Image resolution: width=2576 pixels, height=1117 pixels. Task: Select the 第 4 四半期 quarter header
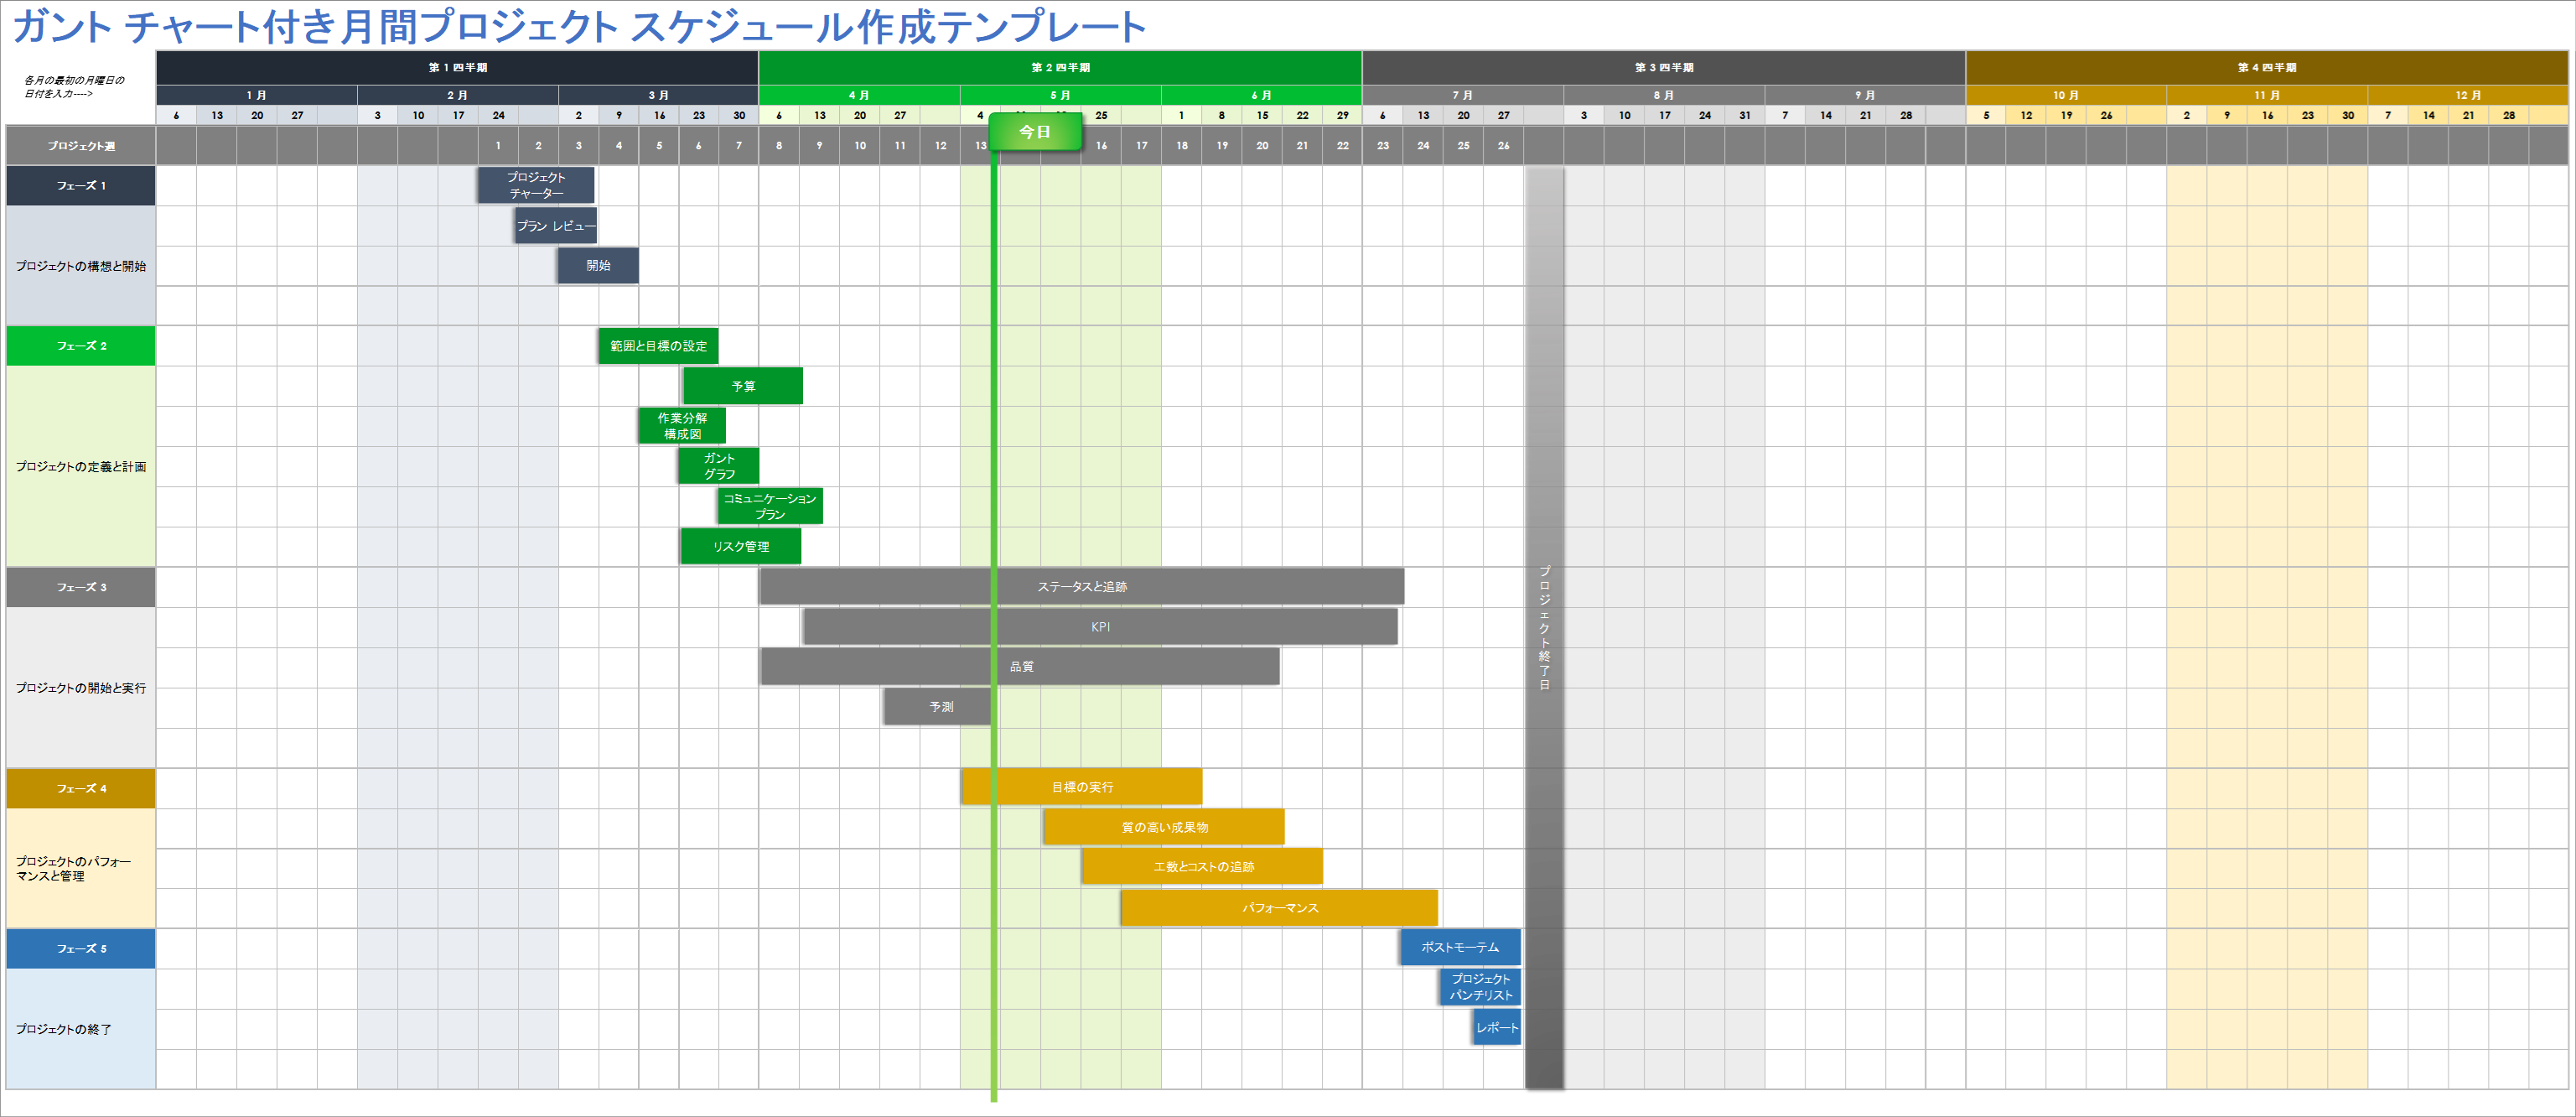tap(2267, 68)
